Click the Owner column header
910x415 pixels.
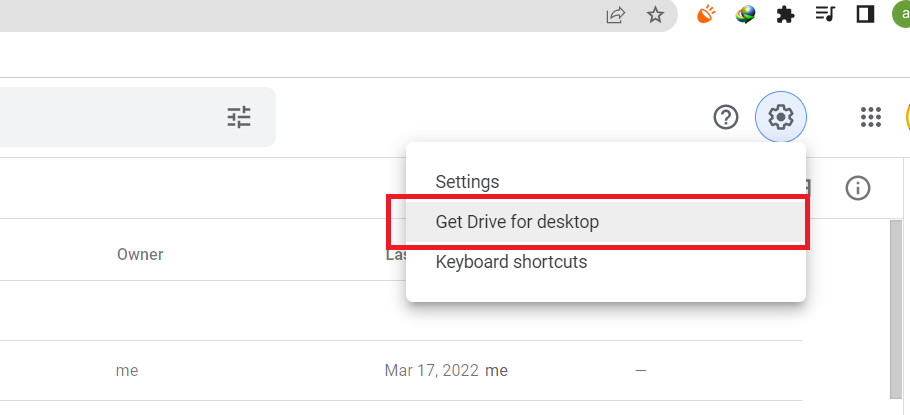click(140, 255)
